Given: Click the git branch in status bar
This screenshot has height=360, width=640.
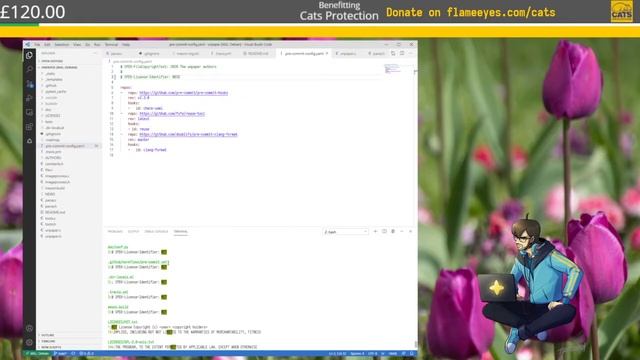Looking at the screenshot, I should pyautogui.click(x=61, y=353).
